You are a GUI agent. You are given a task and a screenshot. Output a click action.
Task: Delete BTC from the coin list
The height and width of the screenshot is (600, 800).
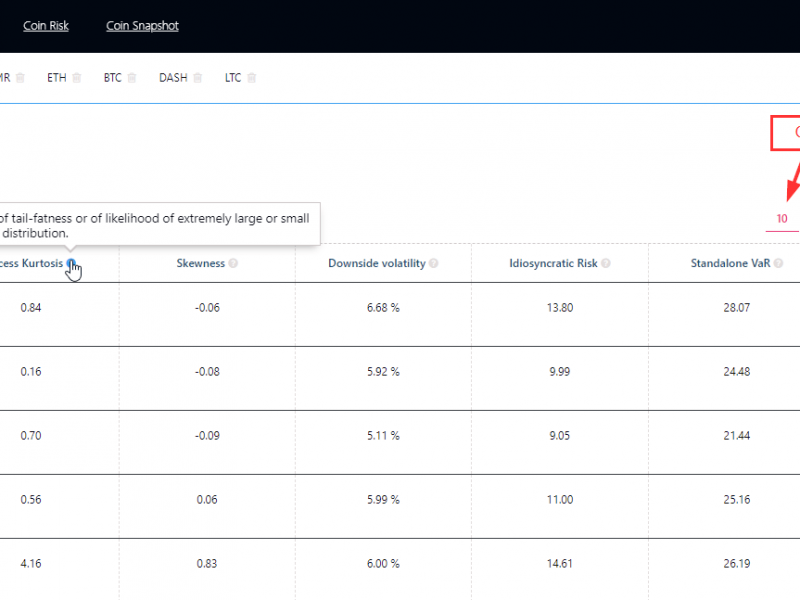coord(132,78)
